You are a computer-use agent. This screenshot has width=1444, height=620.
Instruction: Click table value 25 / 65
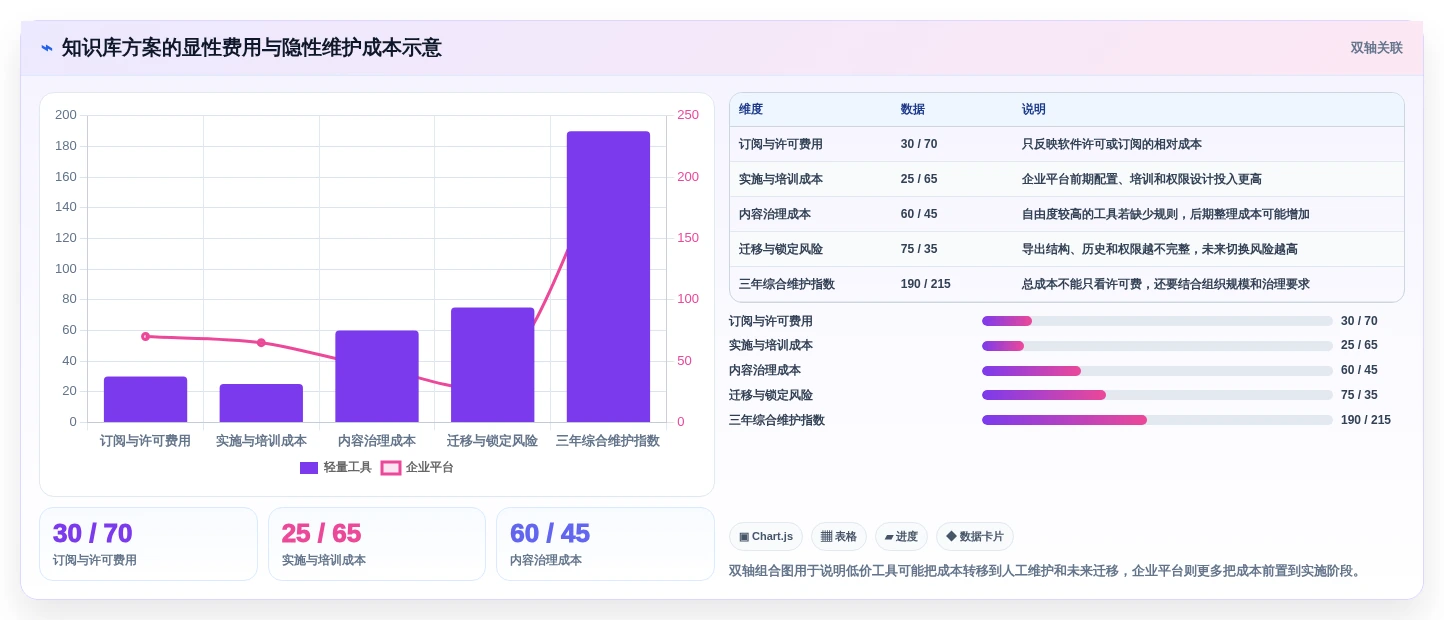click(919, 179)
